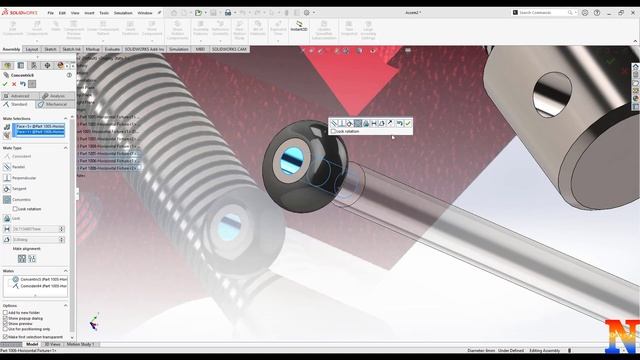The height and width of the screenshot is (360, 640).
Task: Open help for the Concentric mate
Action: (x=69, y=75)
